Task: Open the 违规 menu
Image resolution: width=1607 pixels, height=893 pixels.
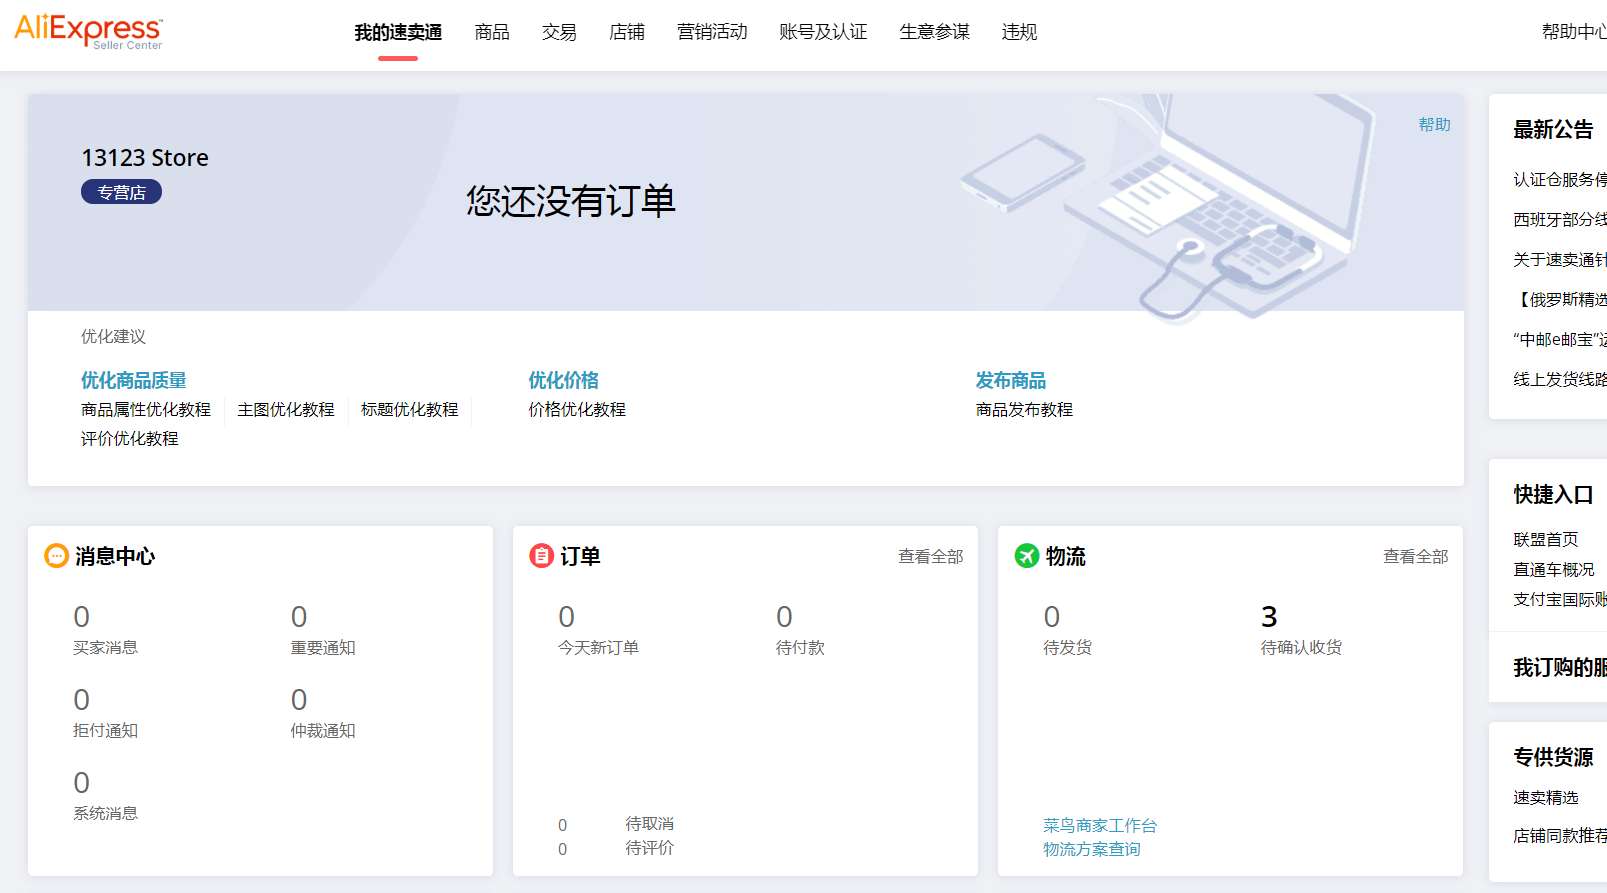Action: pyautogui.click(x=1019, y=32)
